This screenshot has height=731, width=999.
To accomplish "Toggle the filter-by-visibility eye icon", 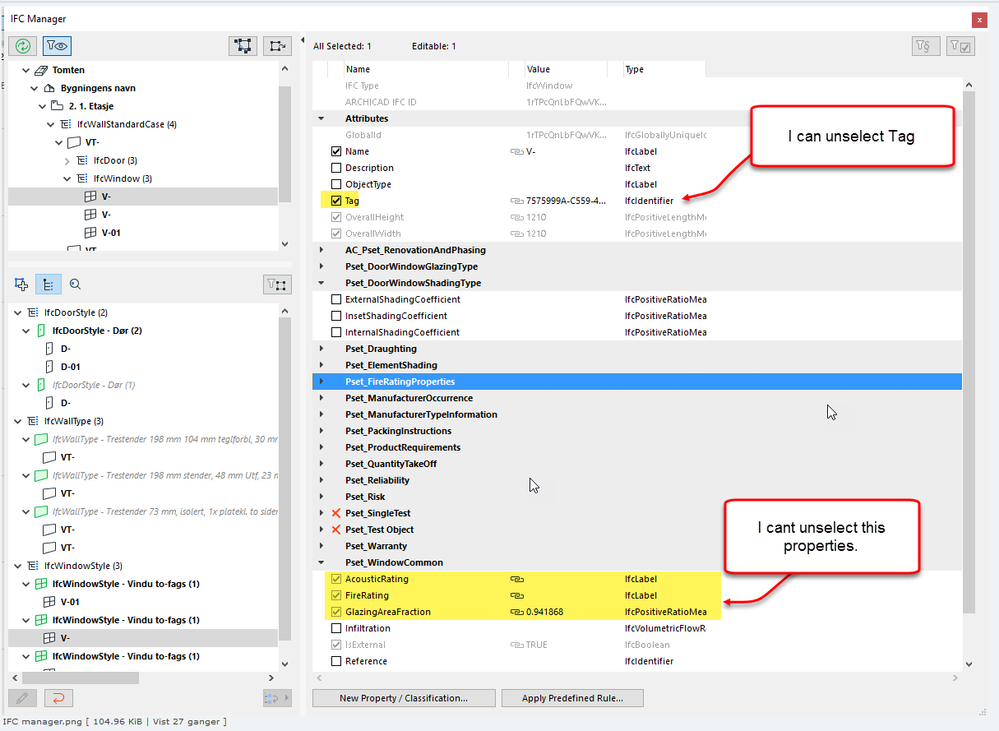I will click(57, 46).
